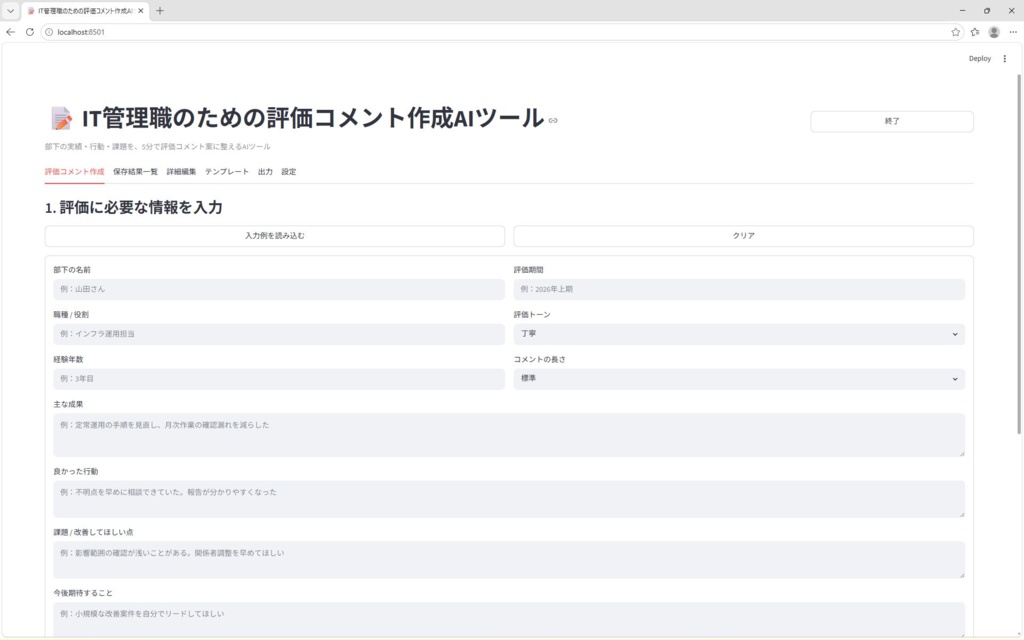Switch to 保存結果一覧 tab
1024x640 pixels.
click(135, 172)
